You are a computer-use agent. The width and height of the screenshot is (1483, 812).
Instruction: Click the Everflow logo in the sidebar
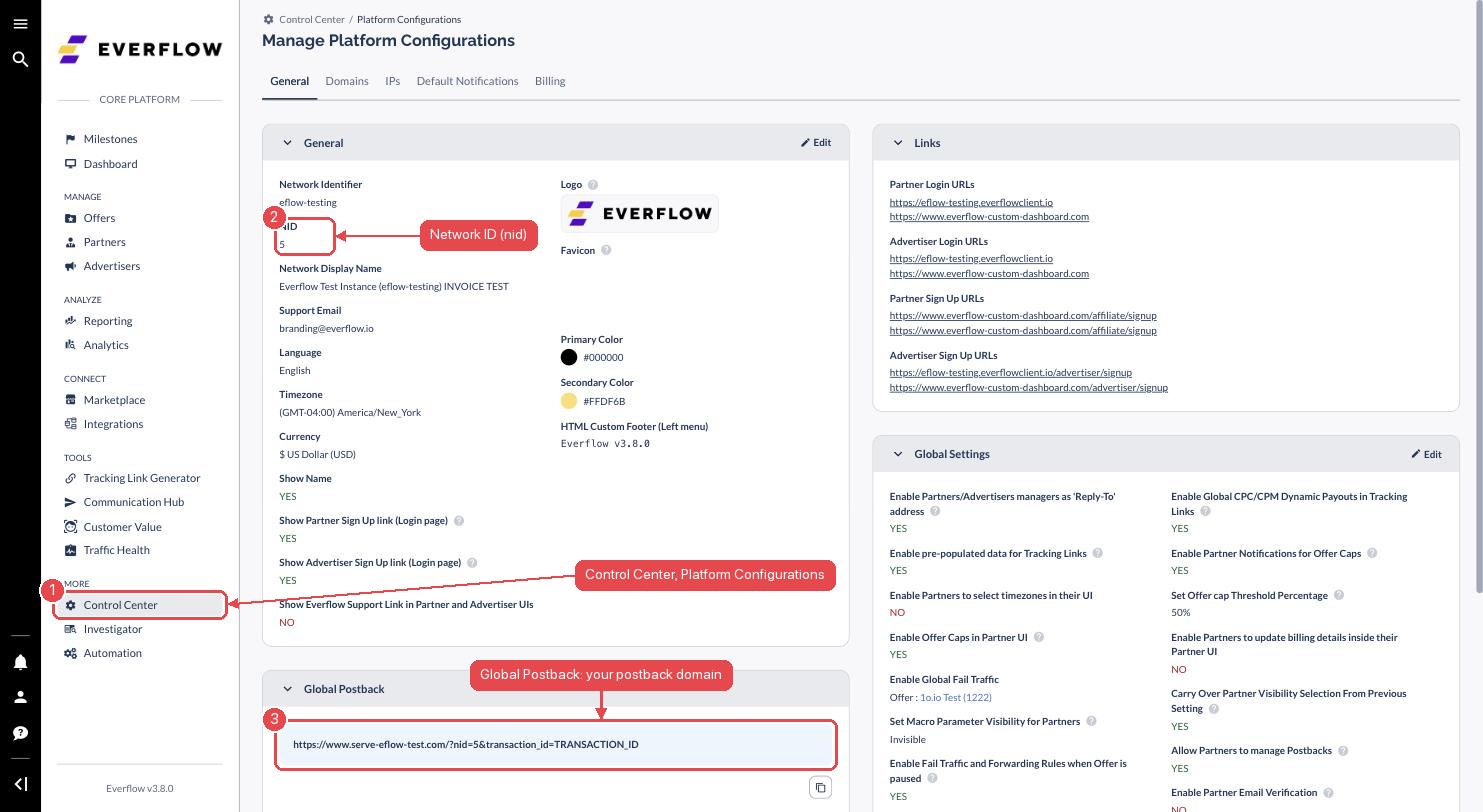point(140,49)
